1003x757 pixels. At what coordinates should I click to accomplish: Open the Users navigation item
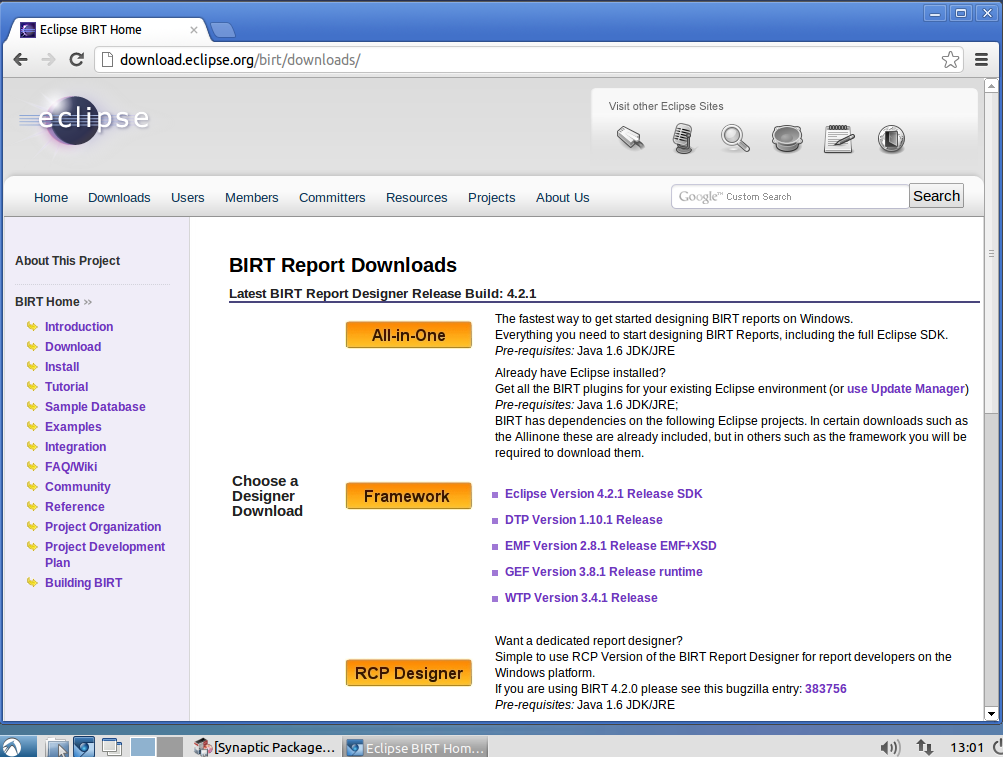[x=187, y=198]
